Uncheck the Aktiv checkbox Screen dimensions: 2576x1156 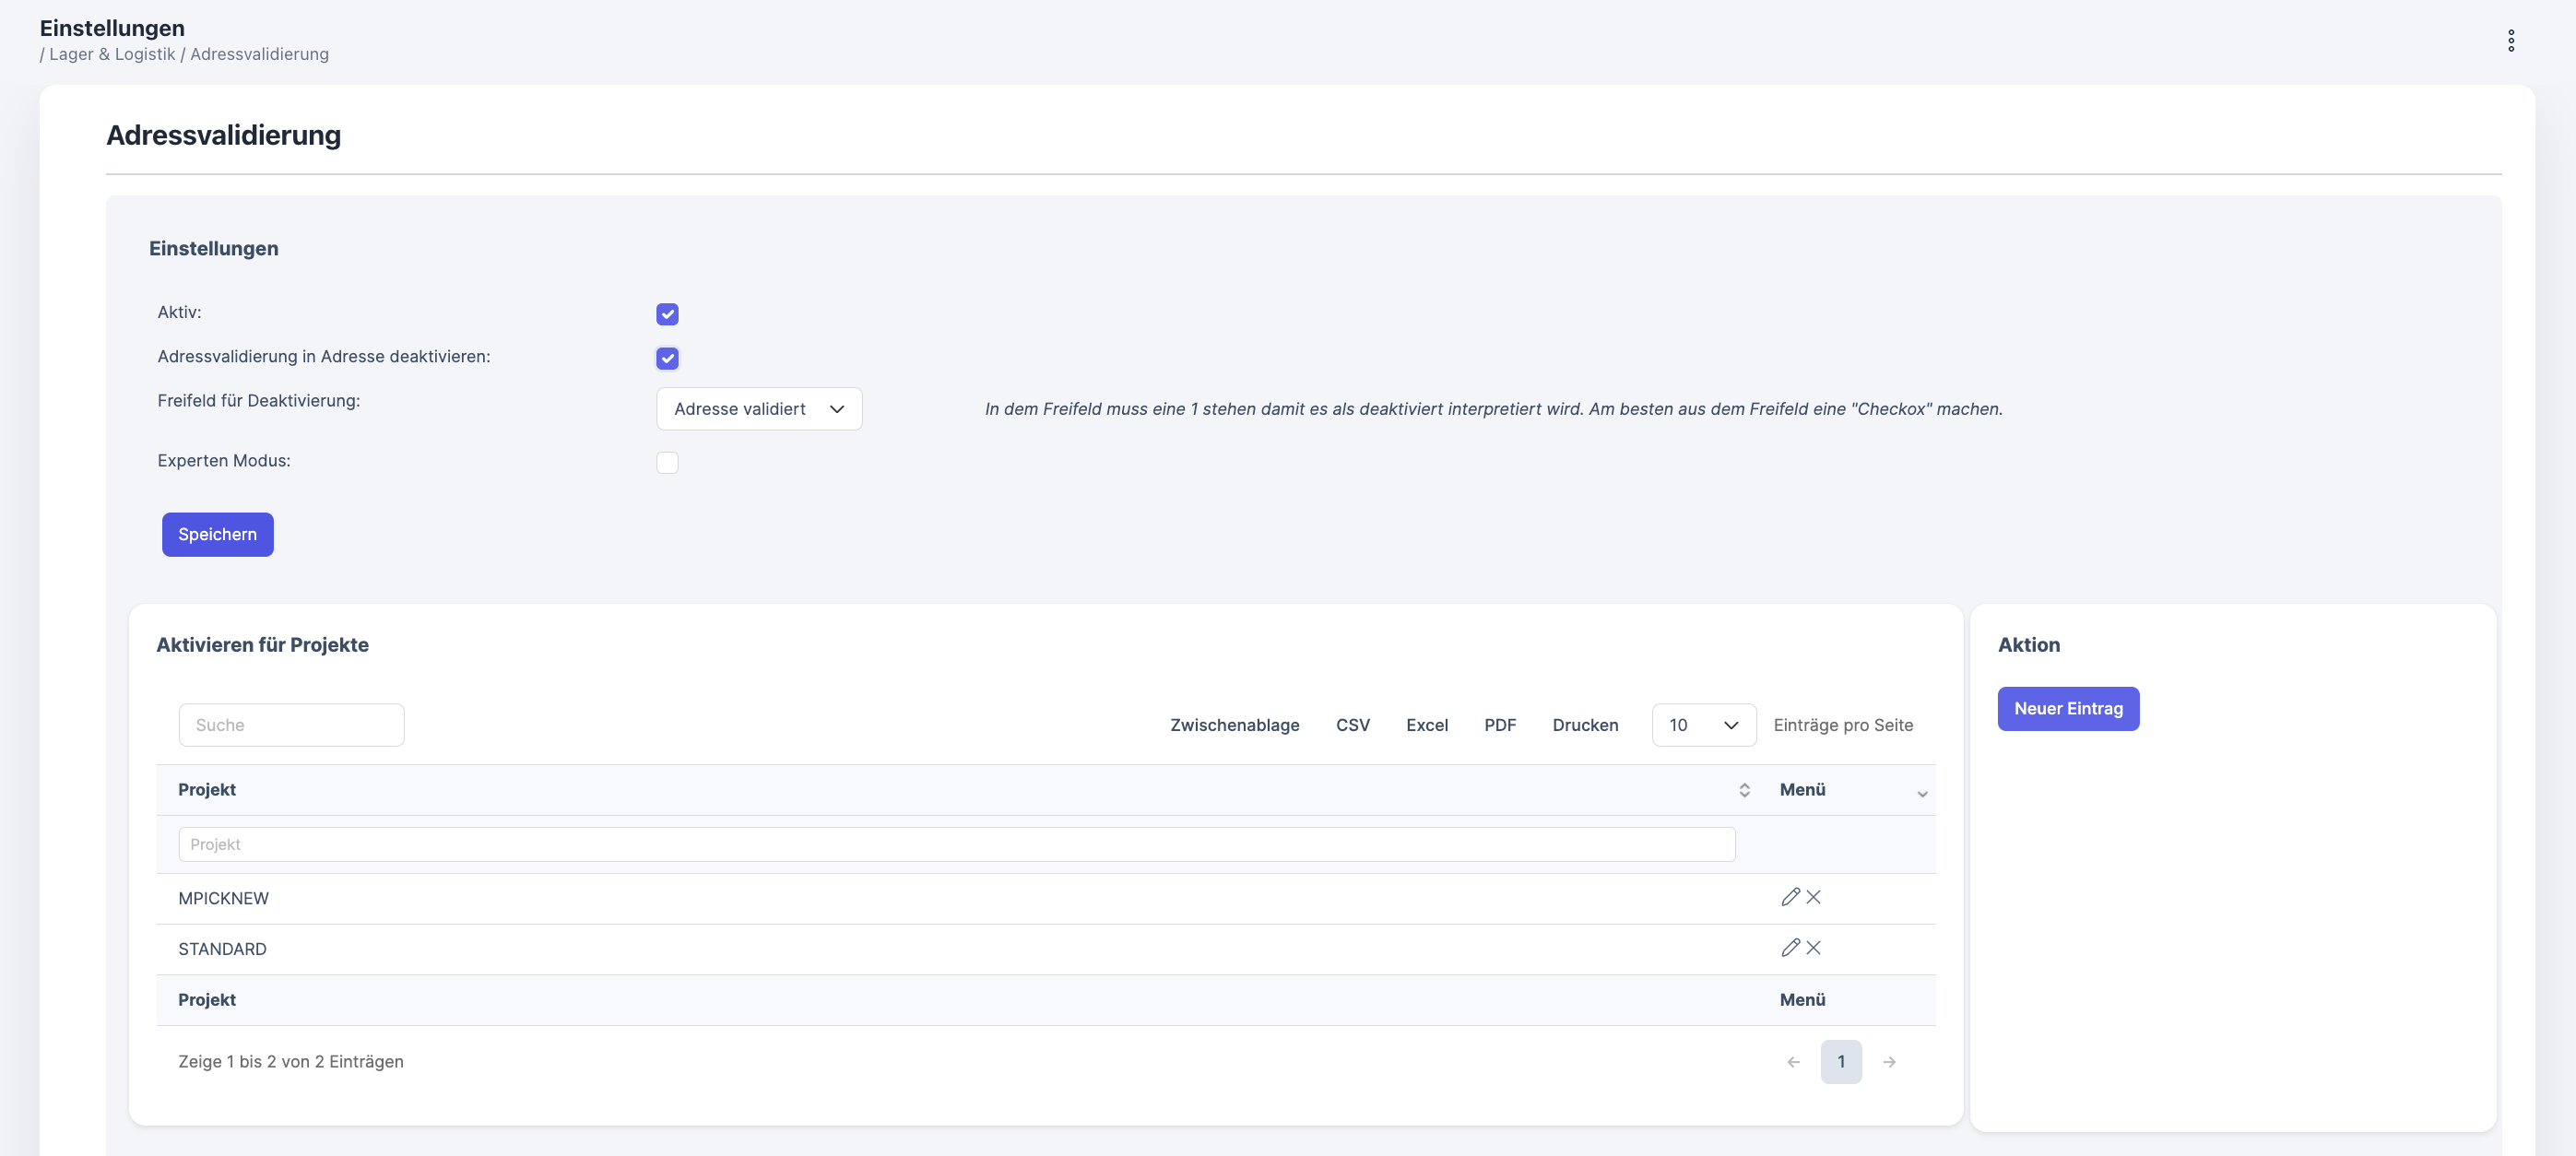coord(667,314)
